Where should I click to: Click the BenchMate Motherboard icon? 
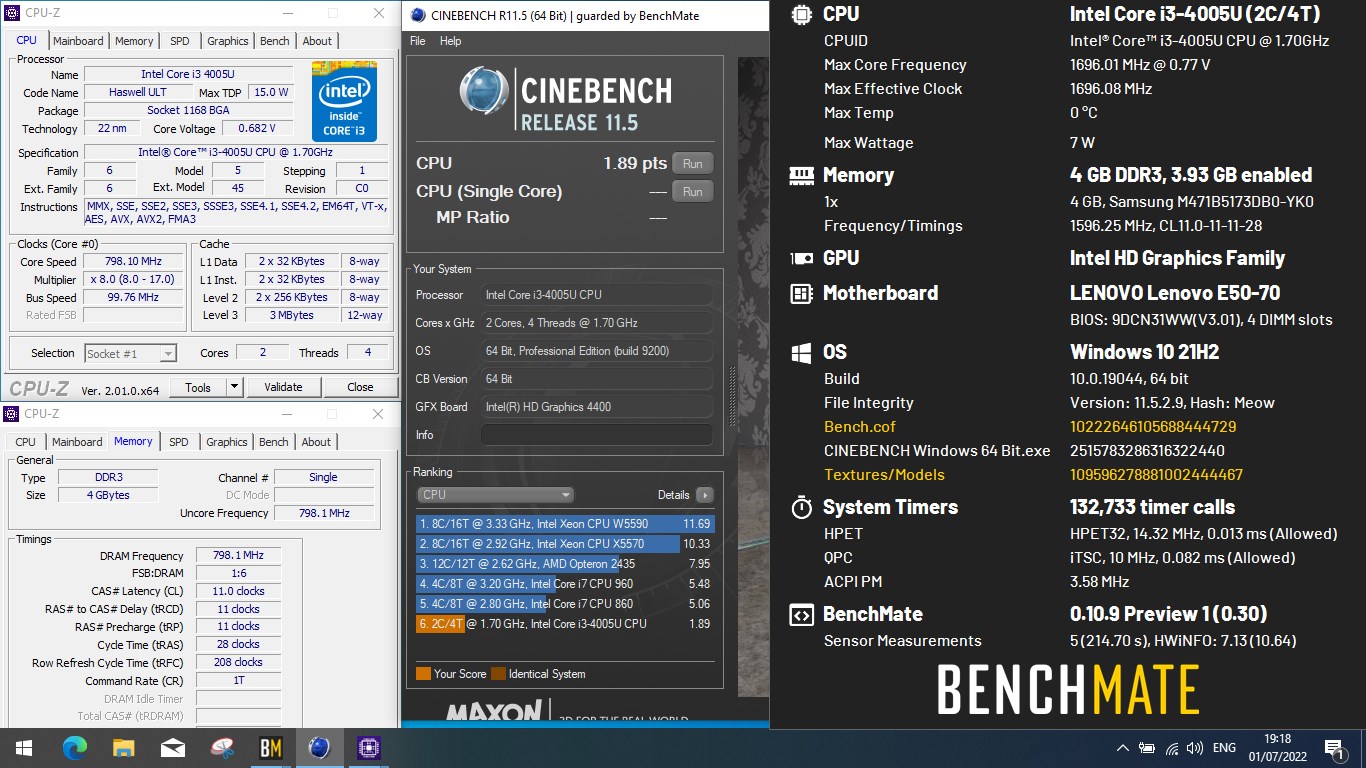(x=801, y=293)
